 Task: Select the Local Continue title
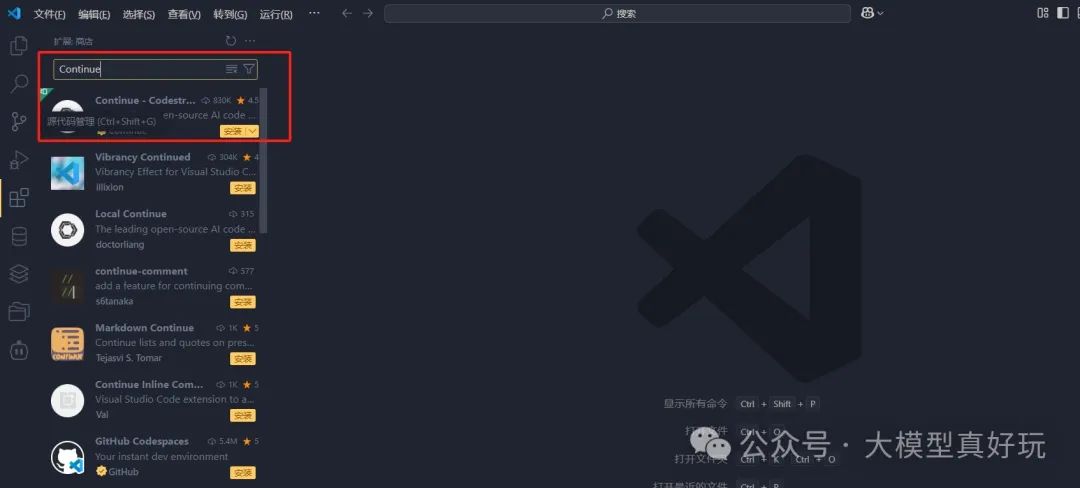pos(131,214)
